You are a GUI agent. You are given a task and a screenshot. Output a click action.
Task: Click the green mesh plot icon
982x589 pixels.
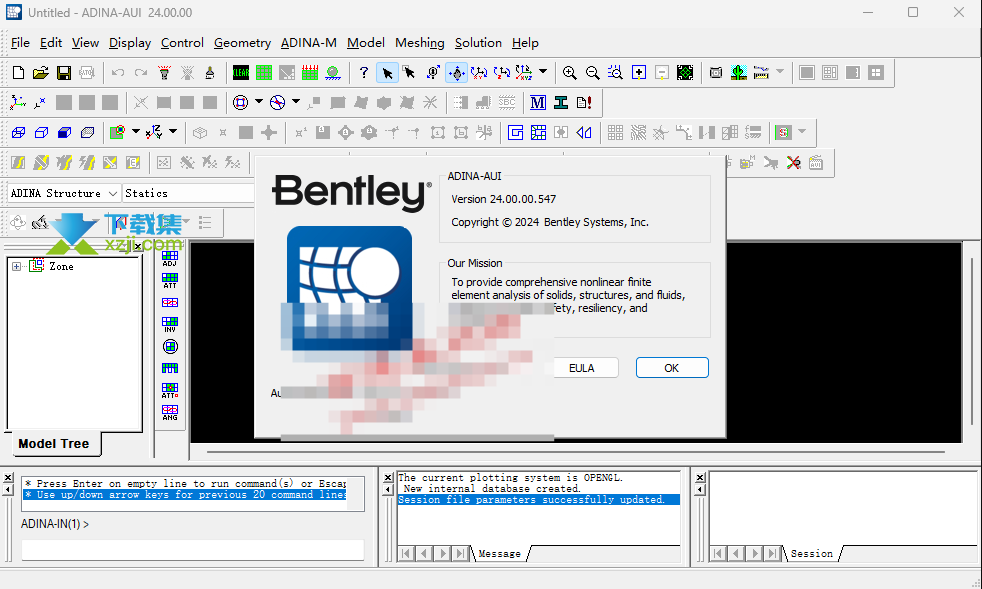[x=264, y=73]
